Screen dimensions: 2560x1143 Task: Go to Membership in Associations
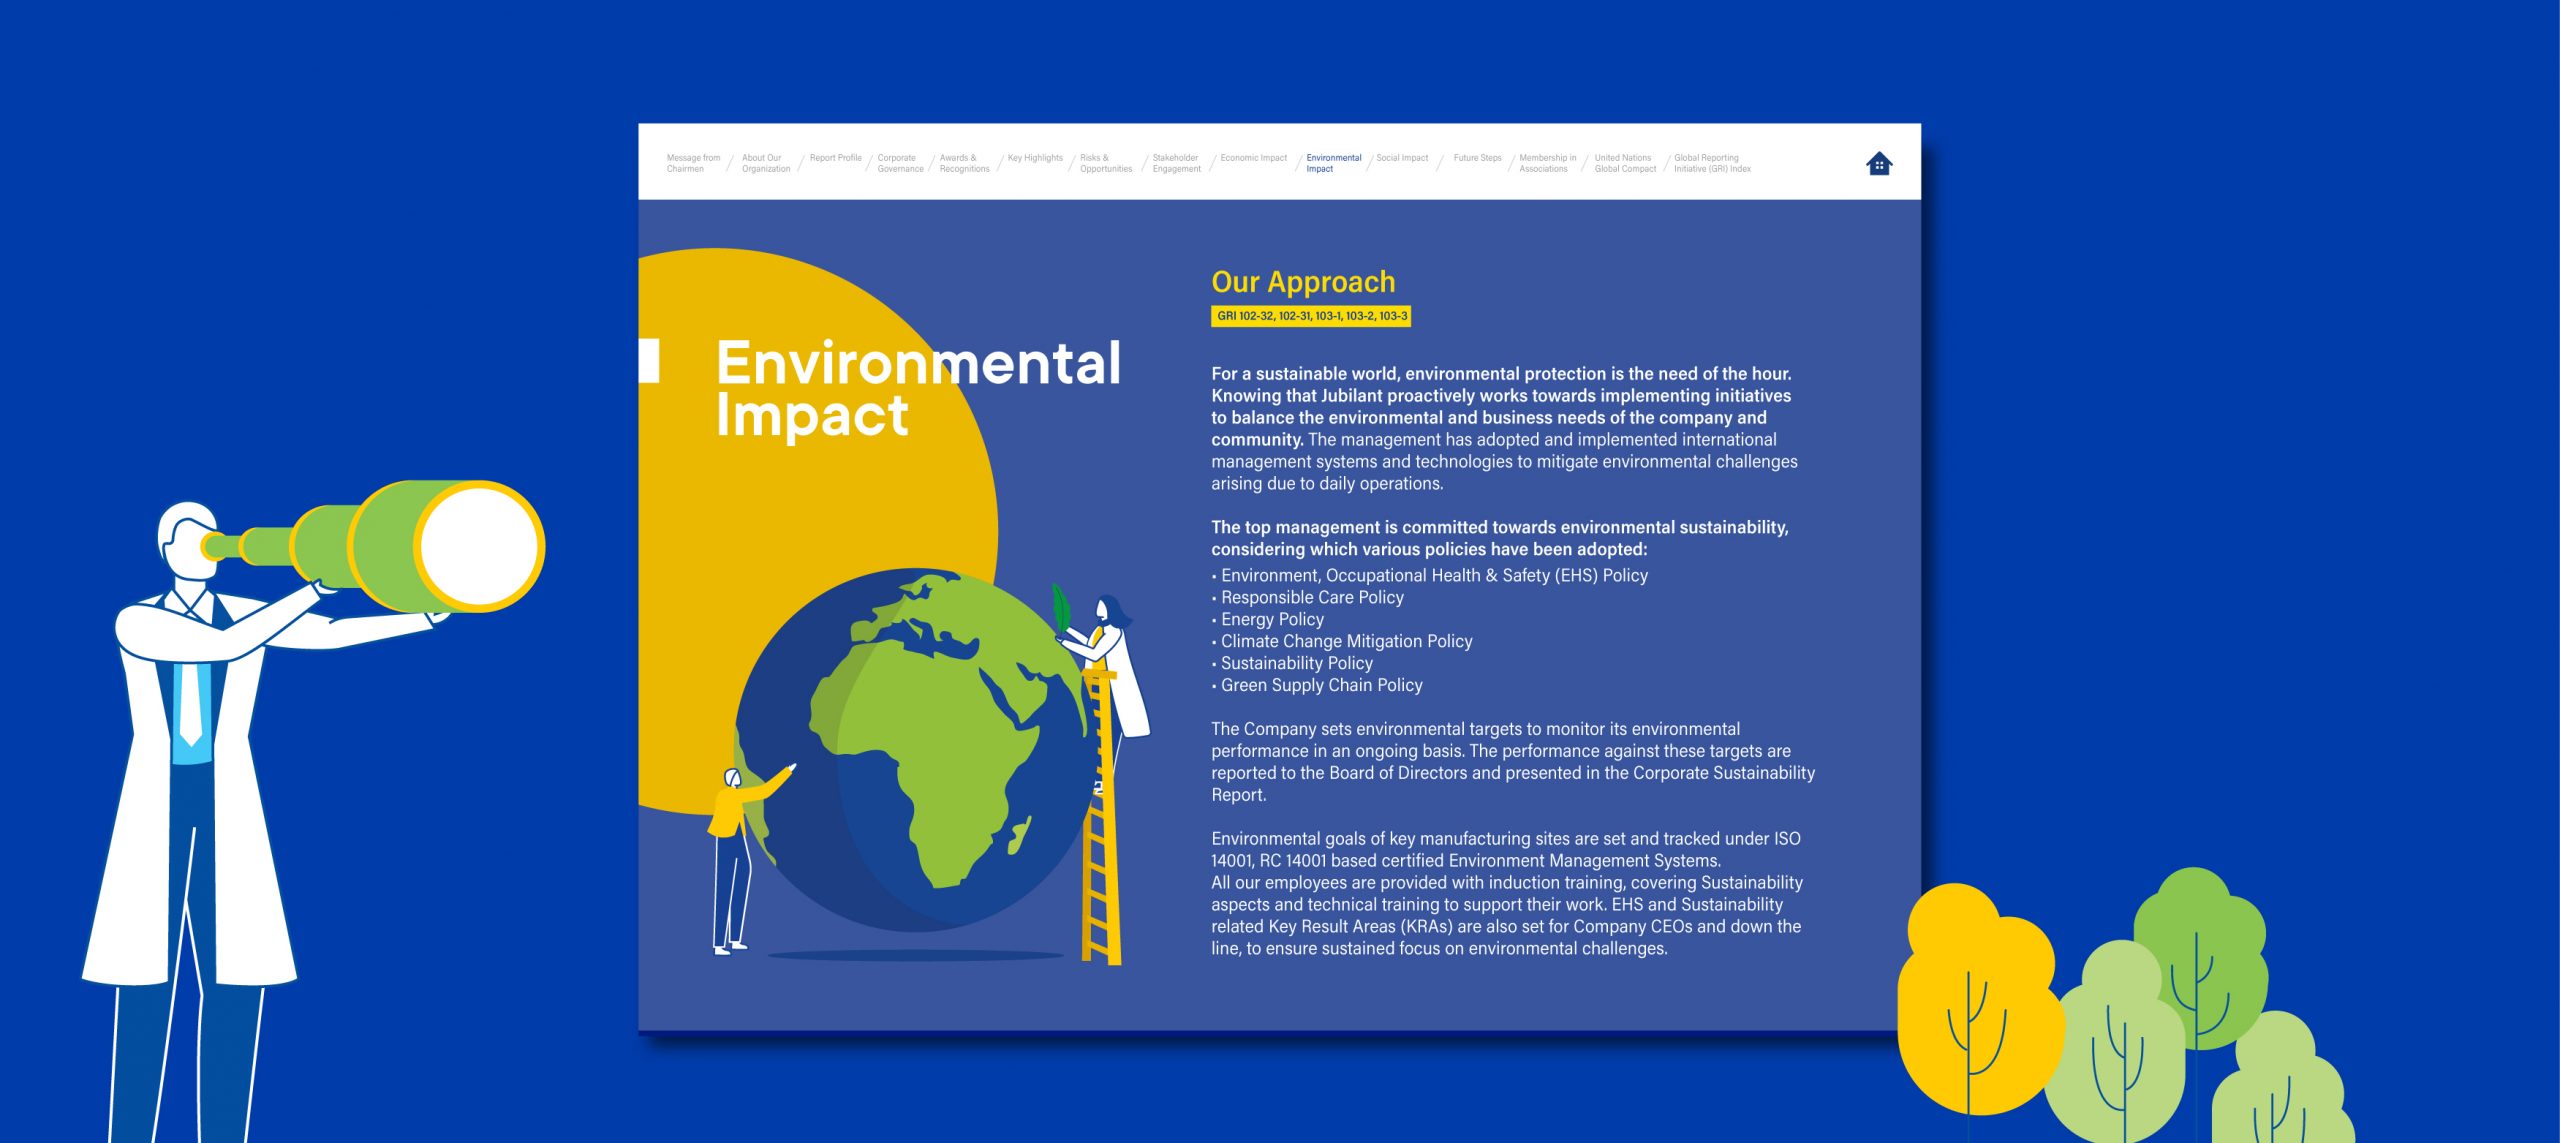pos(1547,163)
